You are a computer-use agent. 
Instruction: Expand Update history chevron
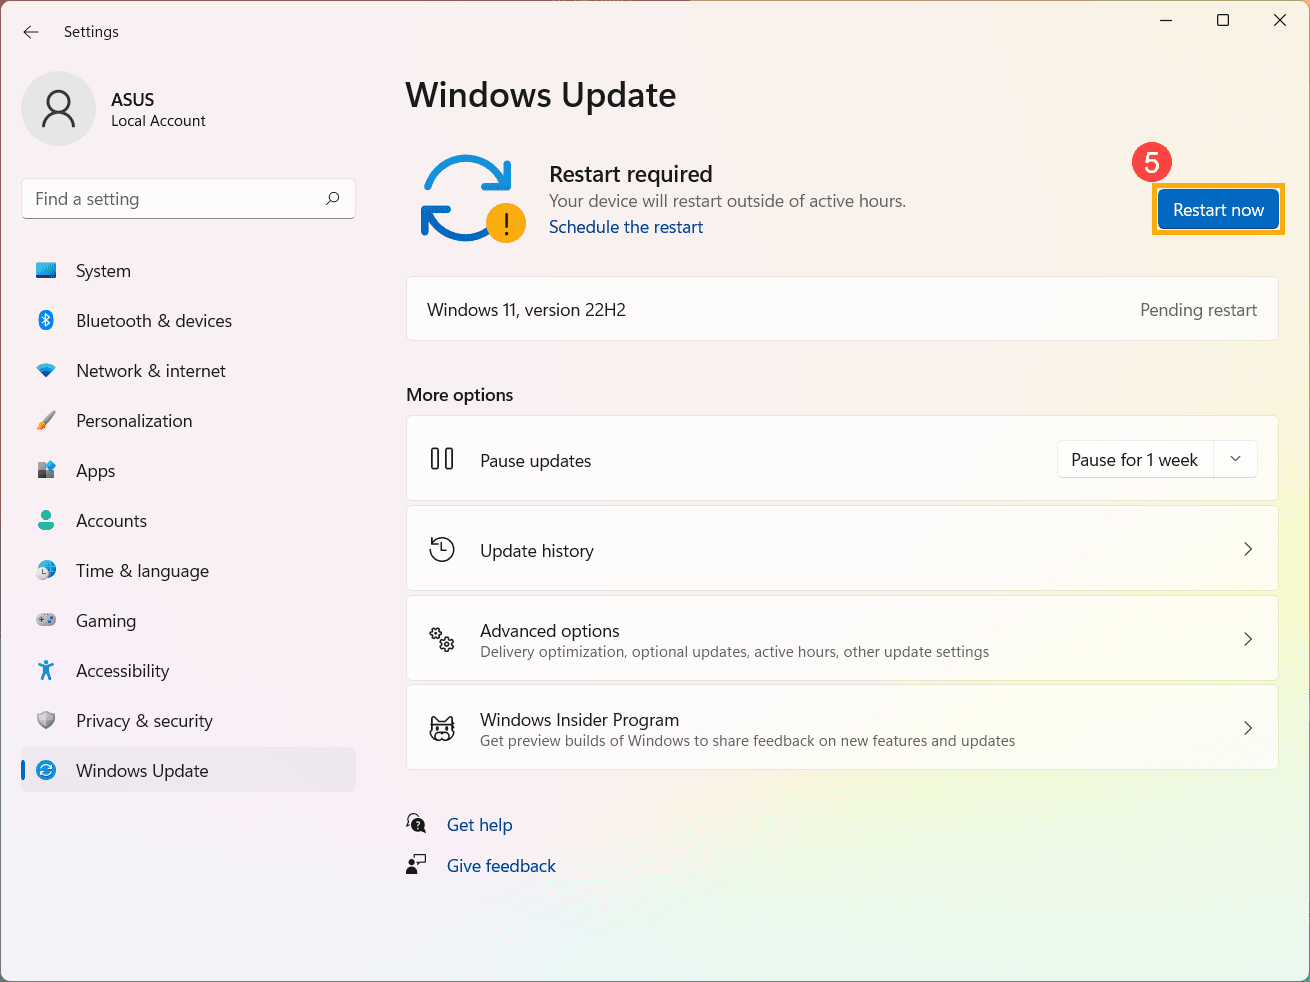click(1248, 549)
